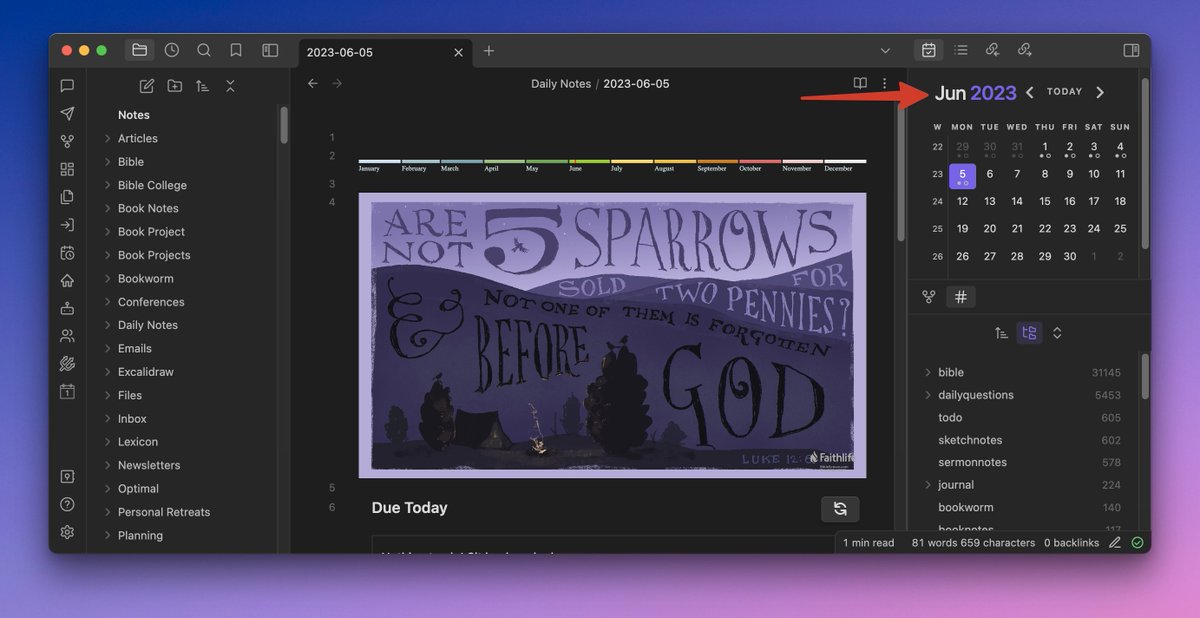Open Obsidian settings gear
Screen dimensions: 1200x618
pos(67,532)
